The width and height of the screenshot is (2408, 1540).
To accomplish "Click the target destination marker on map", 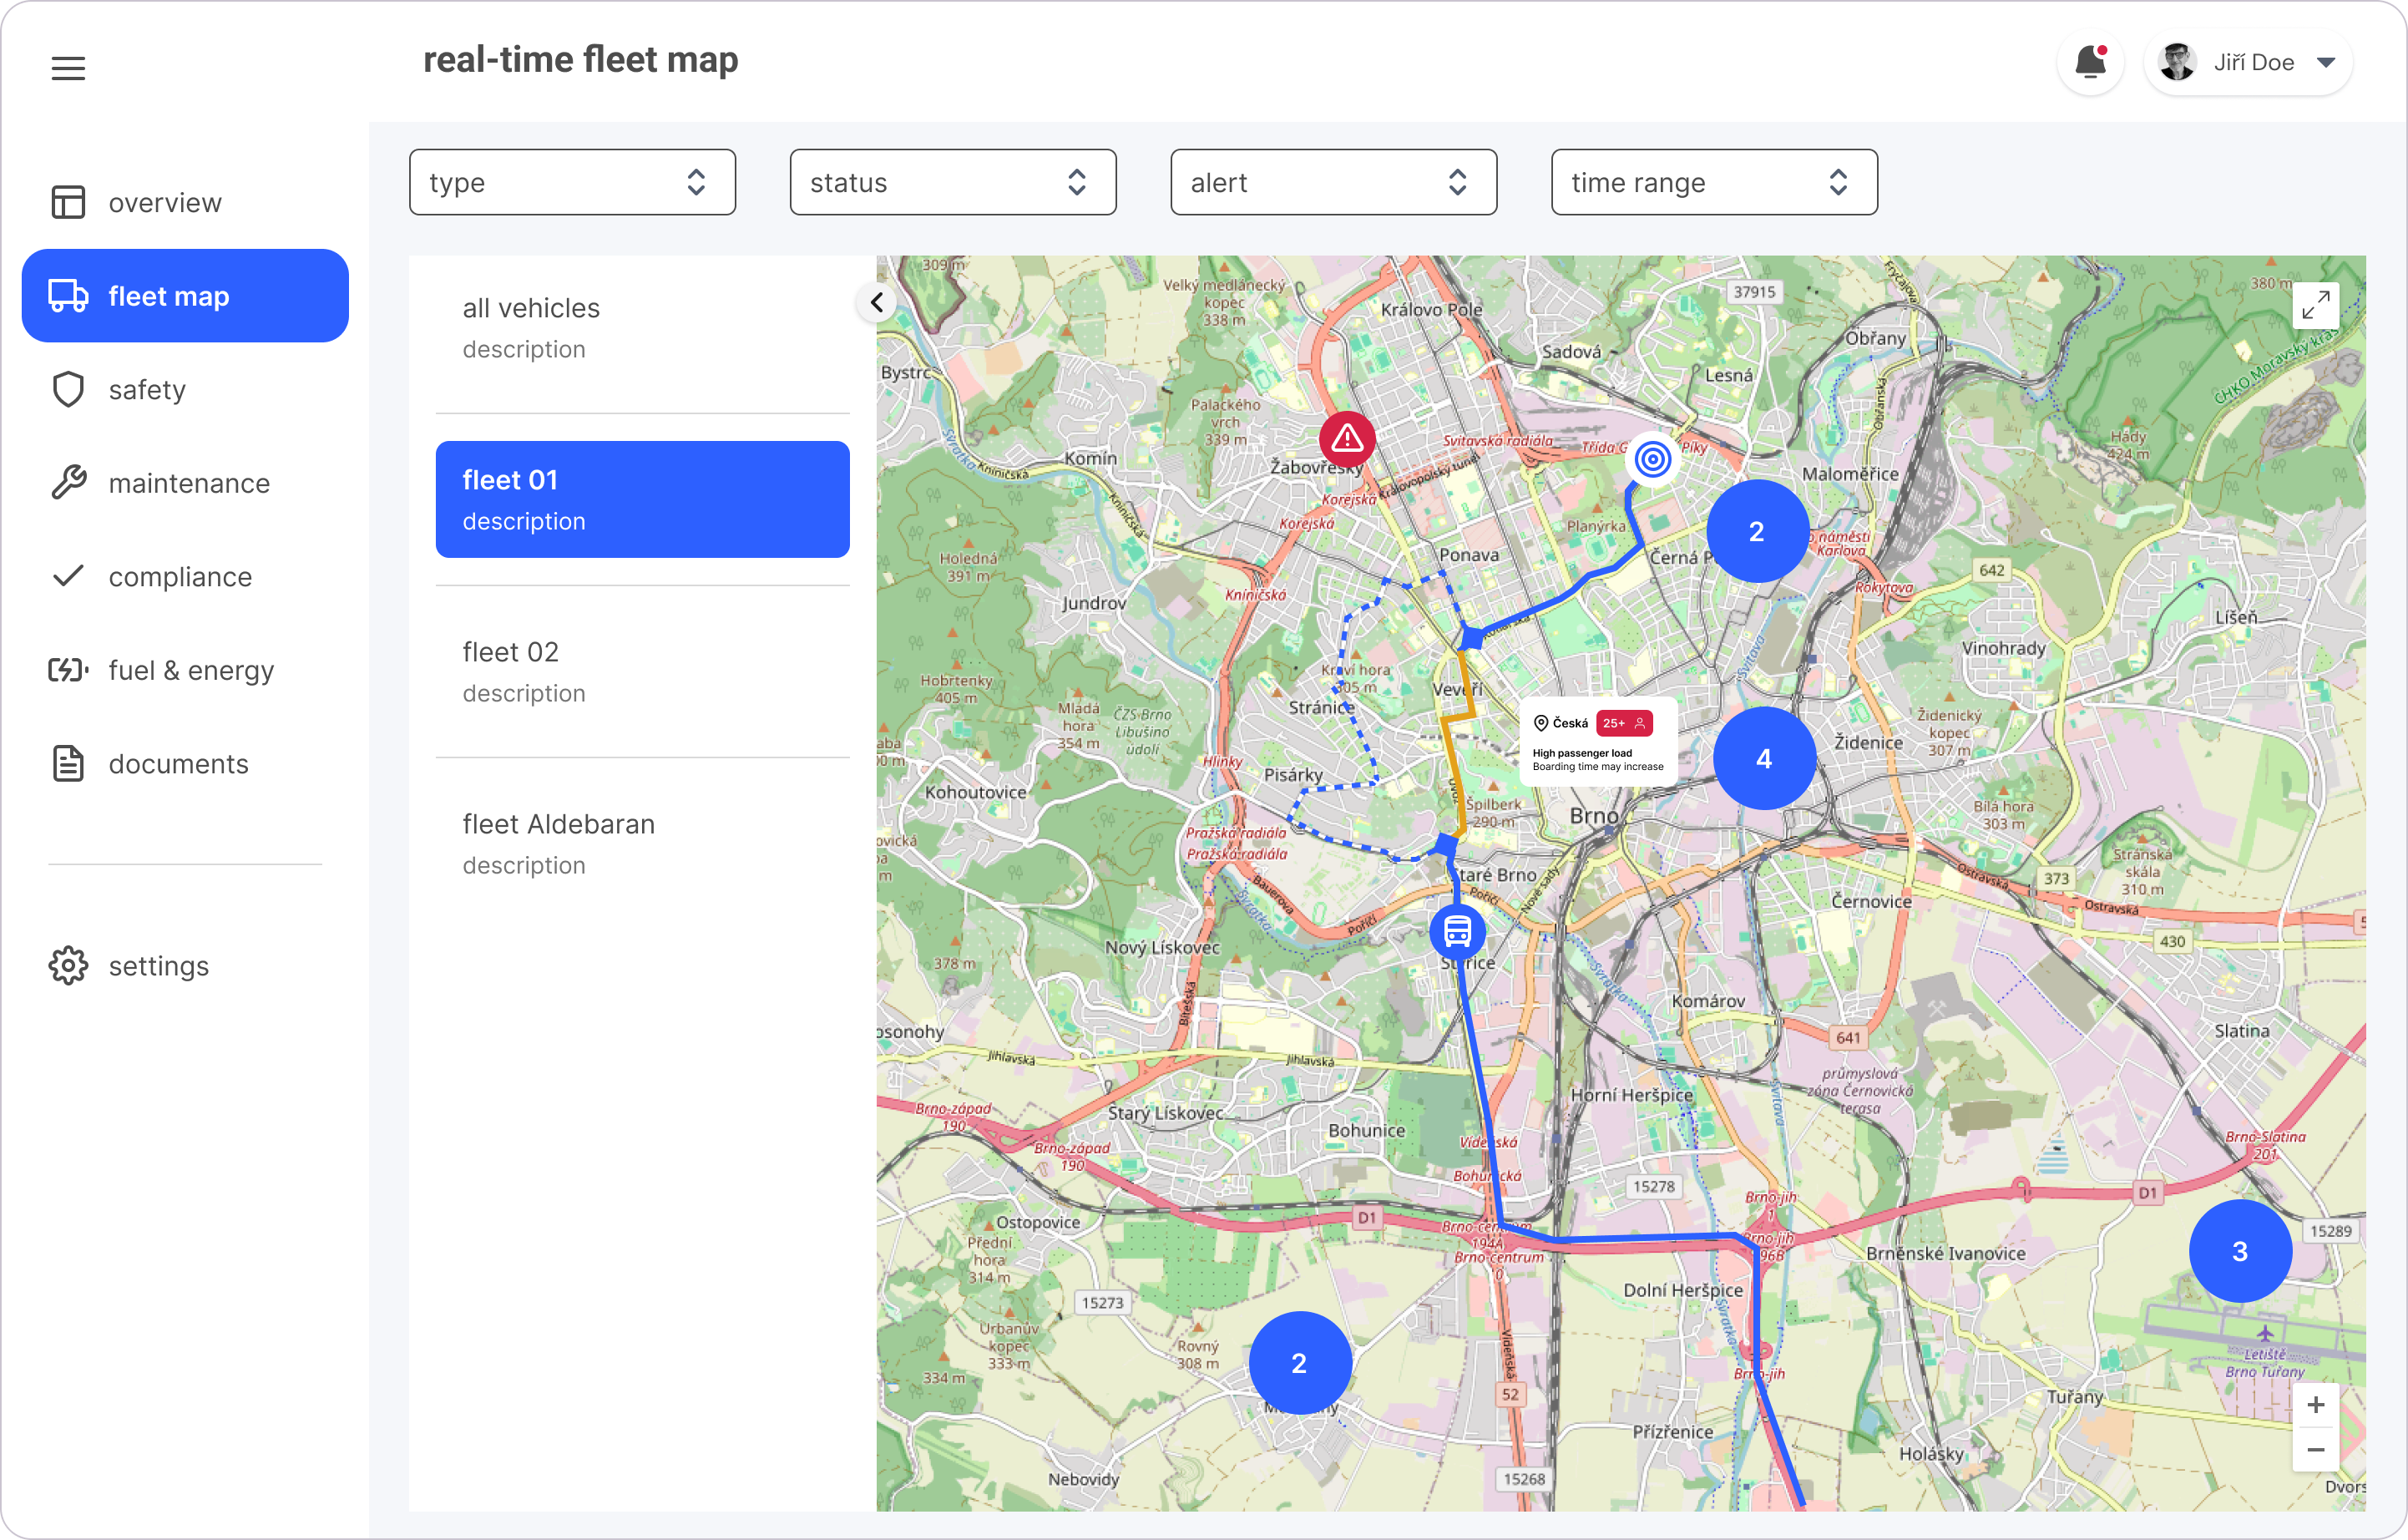I will click(x=1653, y=460).
